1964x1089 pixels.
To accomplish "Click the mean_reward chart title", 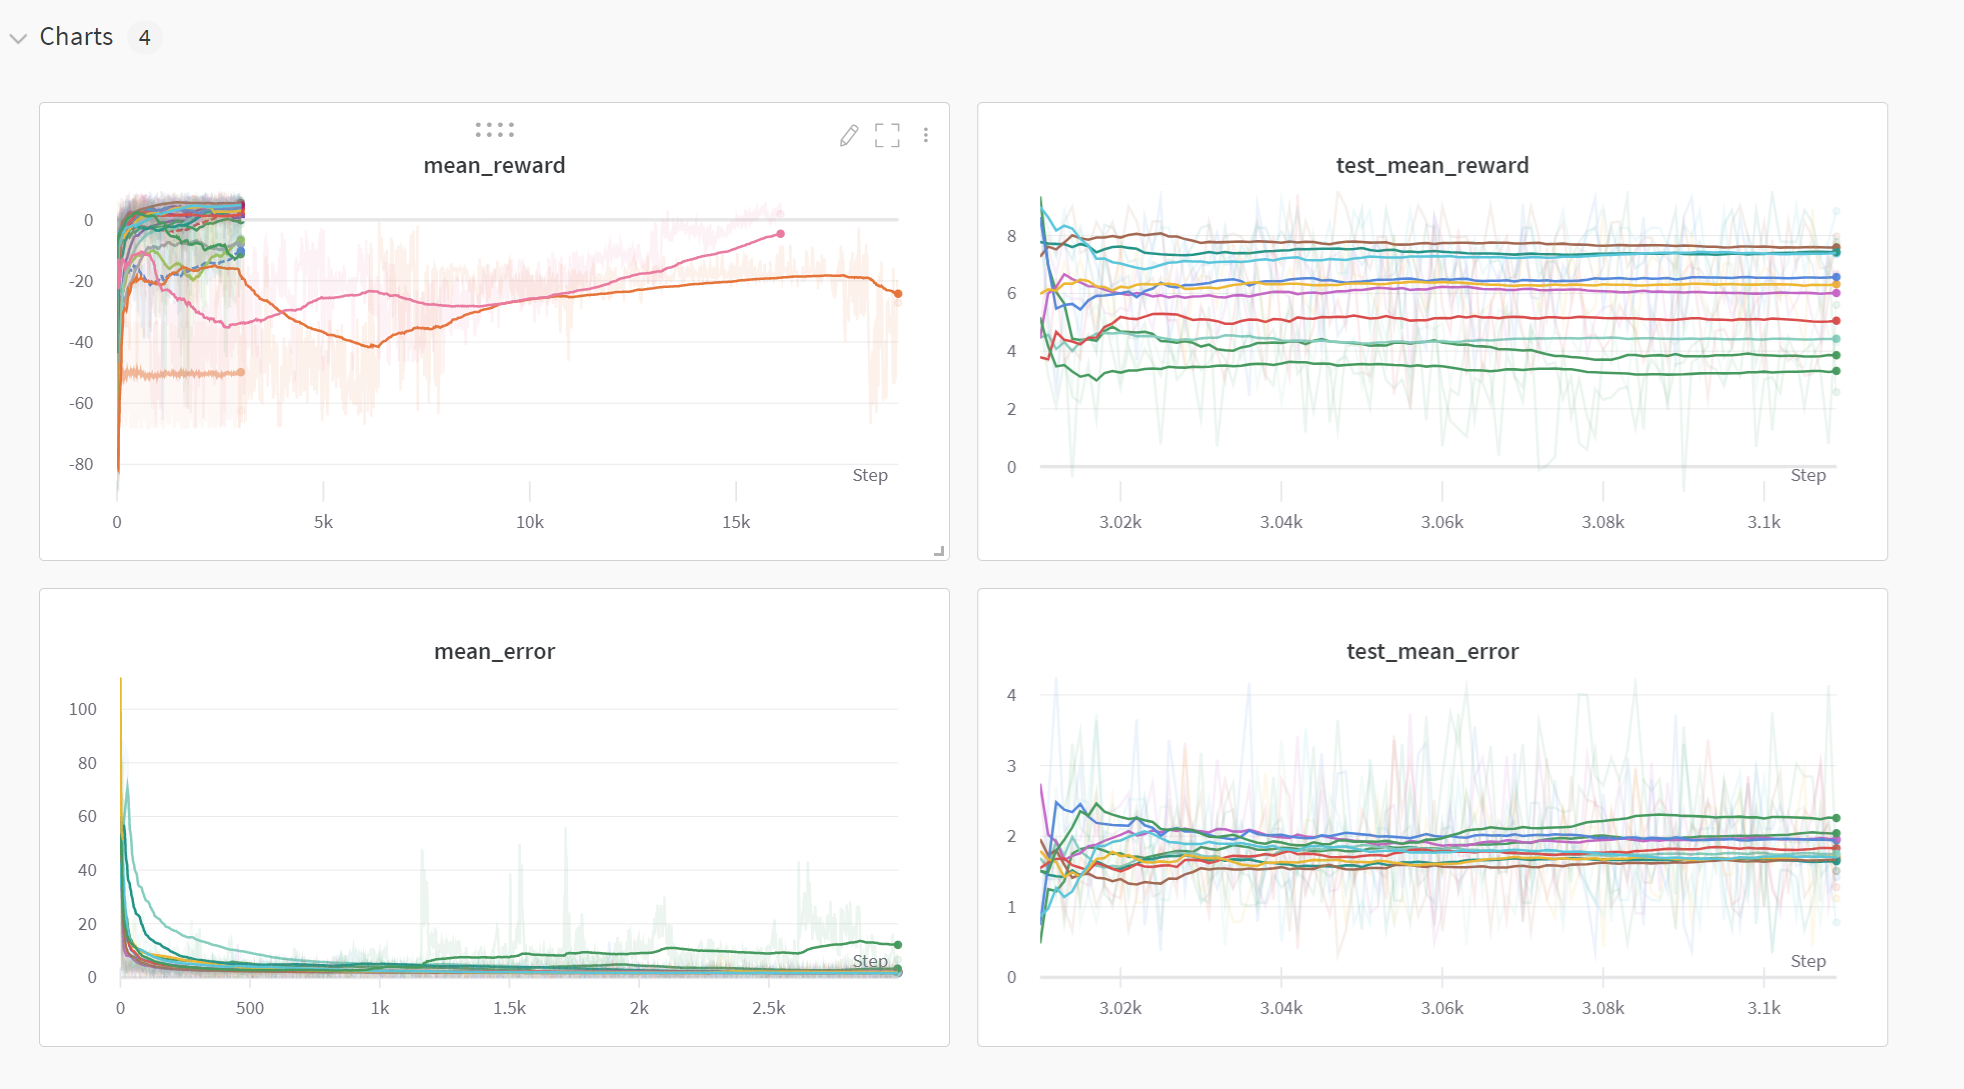I will [x=494, y=165].
